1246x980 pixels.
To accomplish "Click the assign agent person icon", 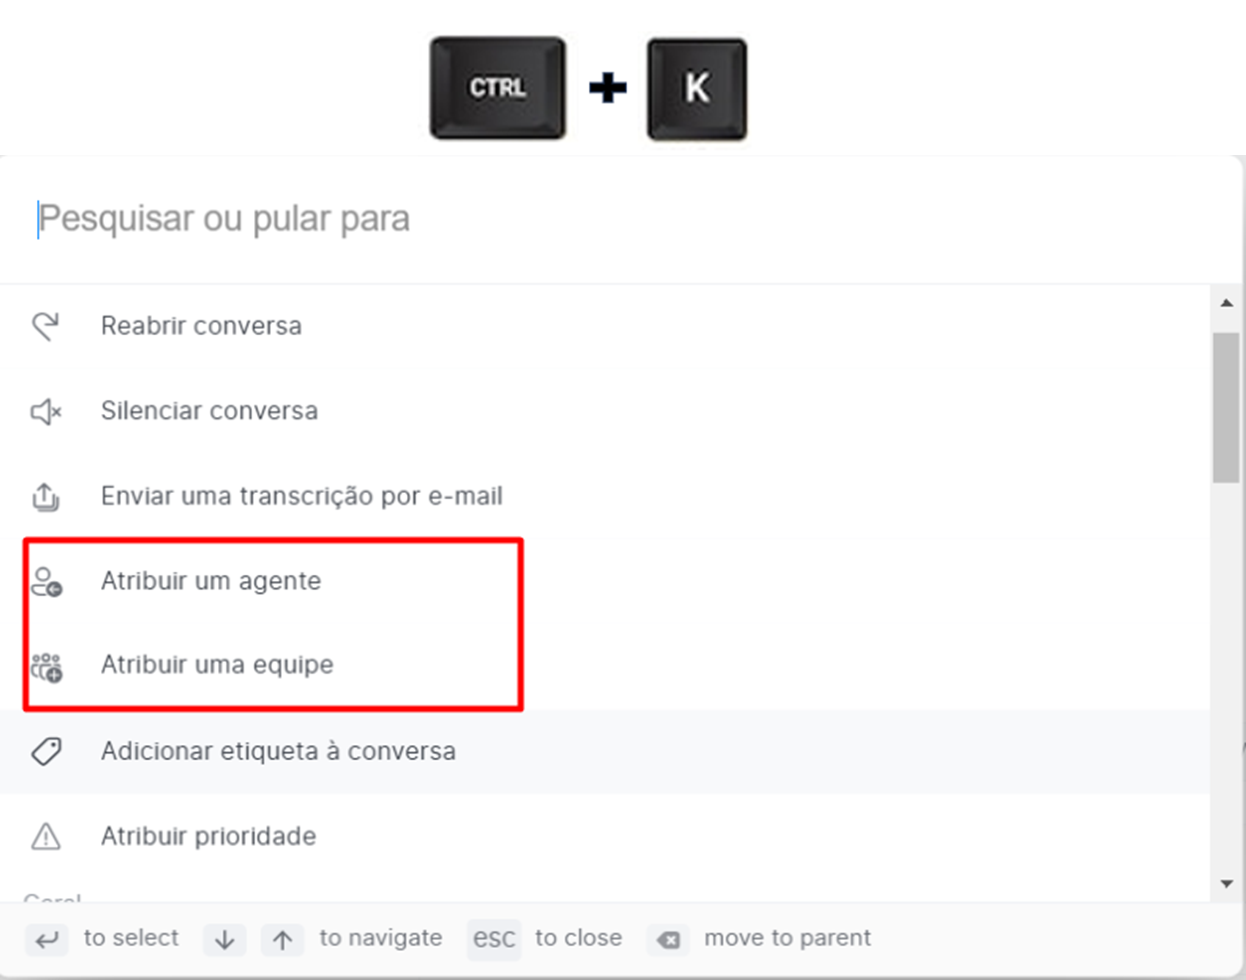I will click(46, 582).
